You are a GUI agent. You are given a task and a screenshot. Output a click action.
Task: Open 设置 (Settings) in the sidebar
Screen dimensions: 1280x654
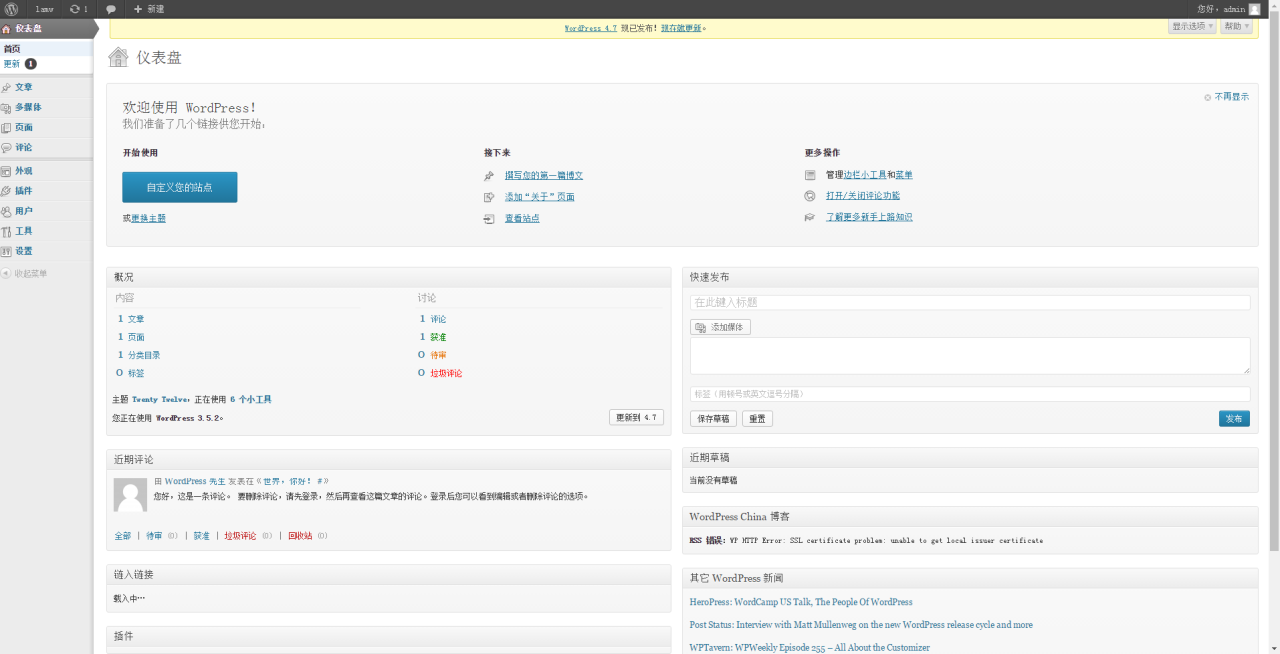tap(23, 251)
